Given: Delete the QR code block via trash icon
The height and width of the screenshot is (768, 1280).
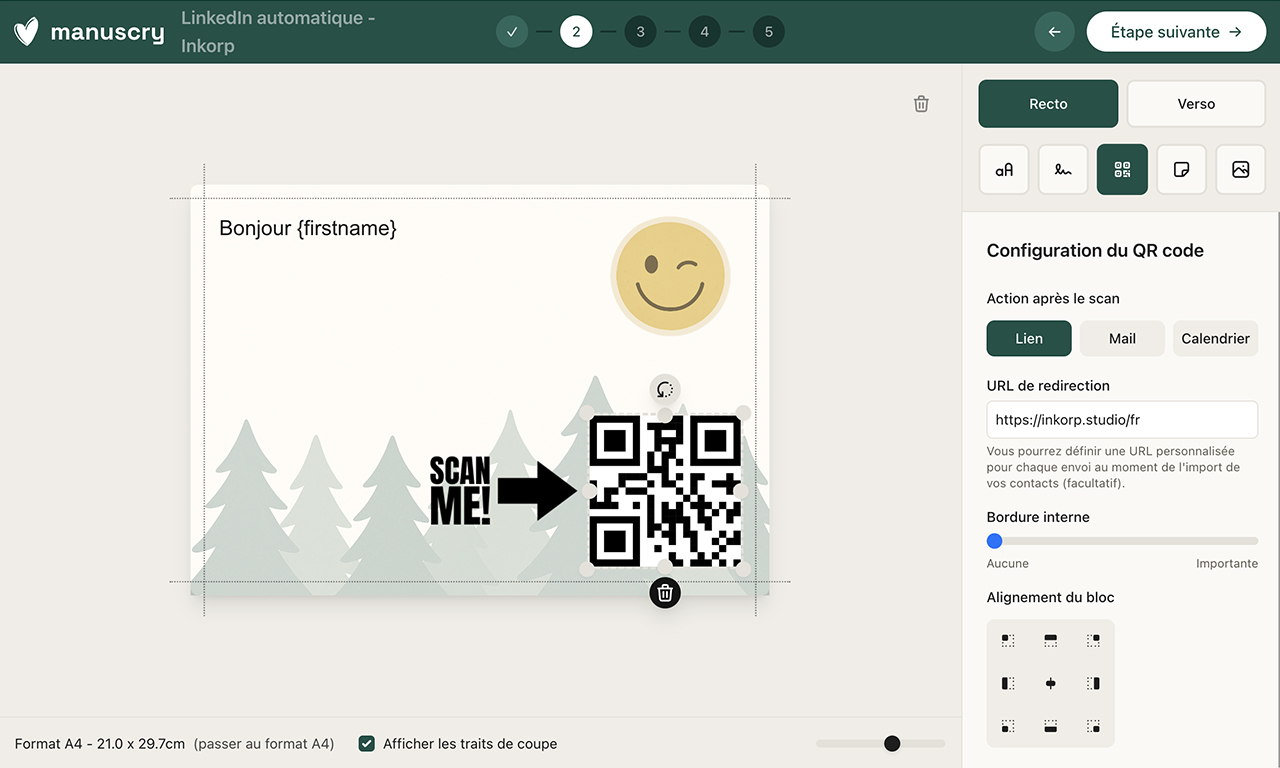Looking at the screenshot, I should pos(664,592).
